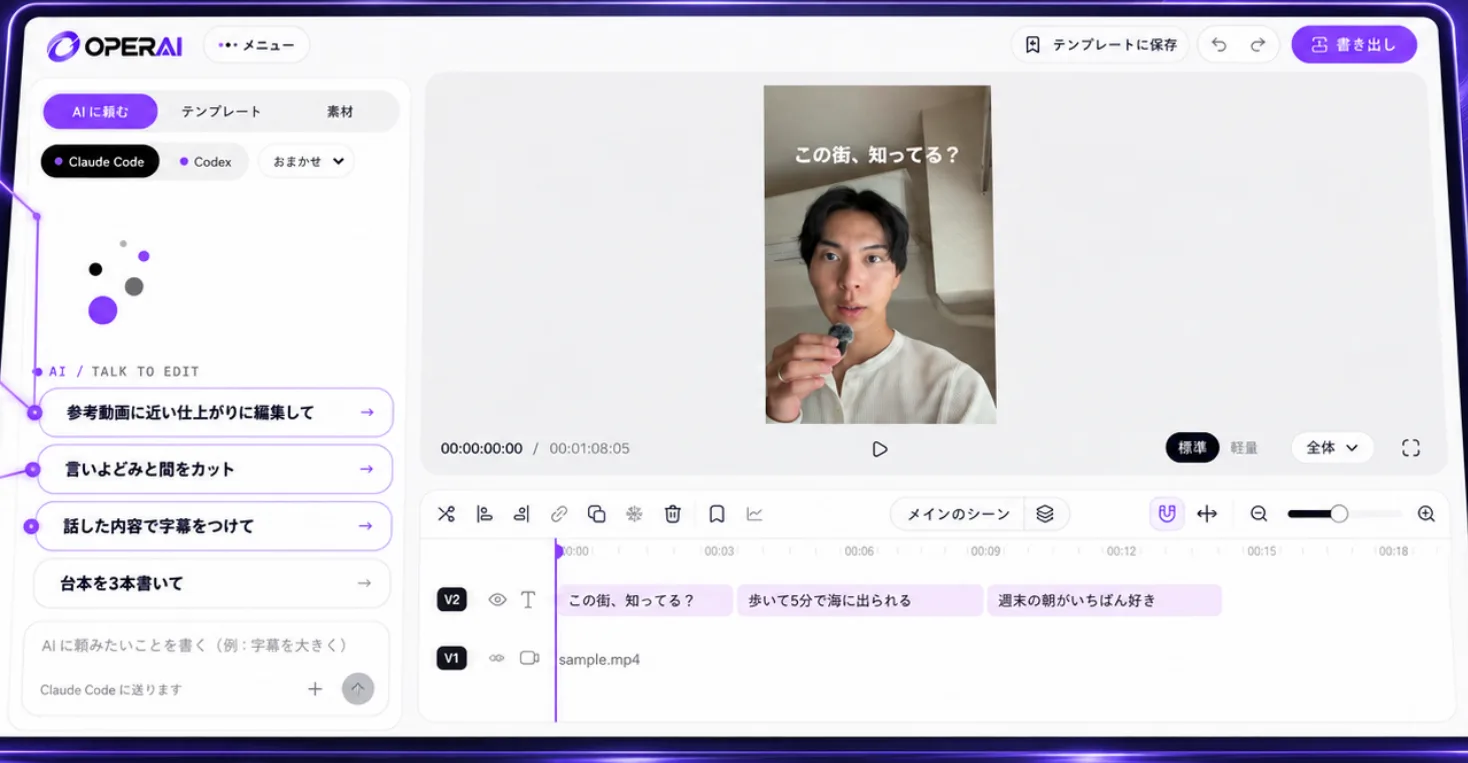The height and width of the screenshot is (763, 1468).
Task: Switch the AI agent to Codex
Action: point(206,162)
